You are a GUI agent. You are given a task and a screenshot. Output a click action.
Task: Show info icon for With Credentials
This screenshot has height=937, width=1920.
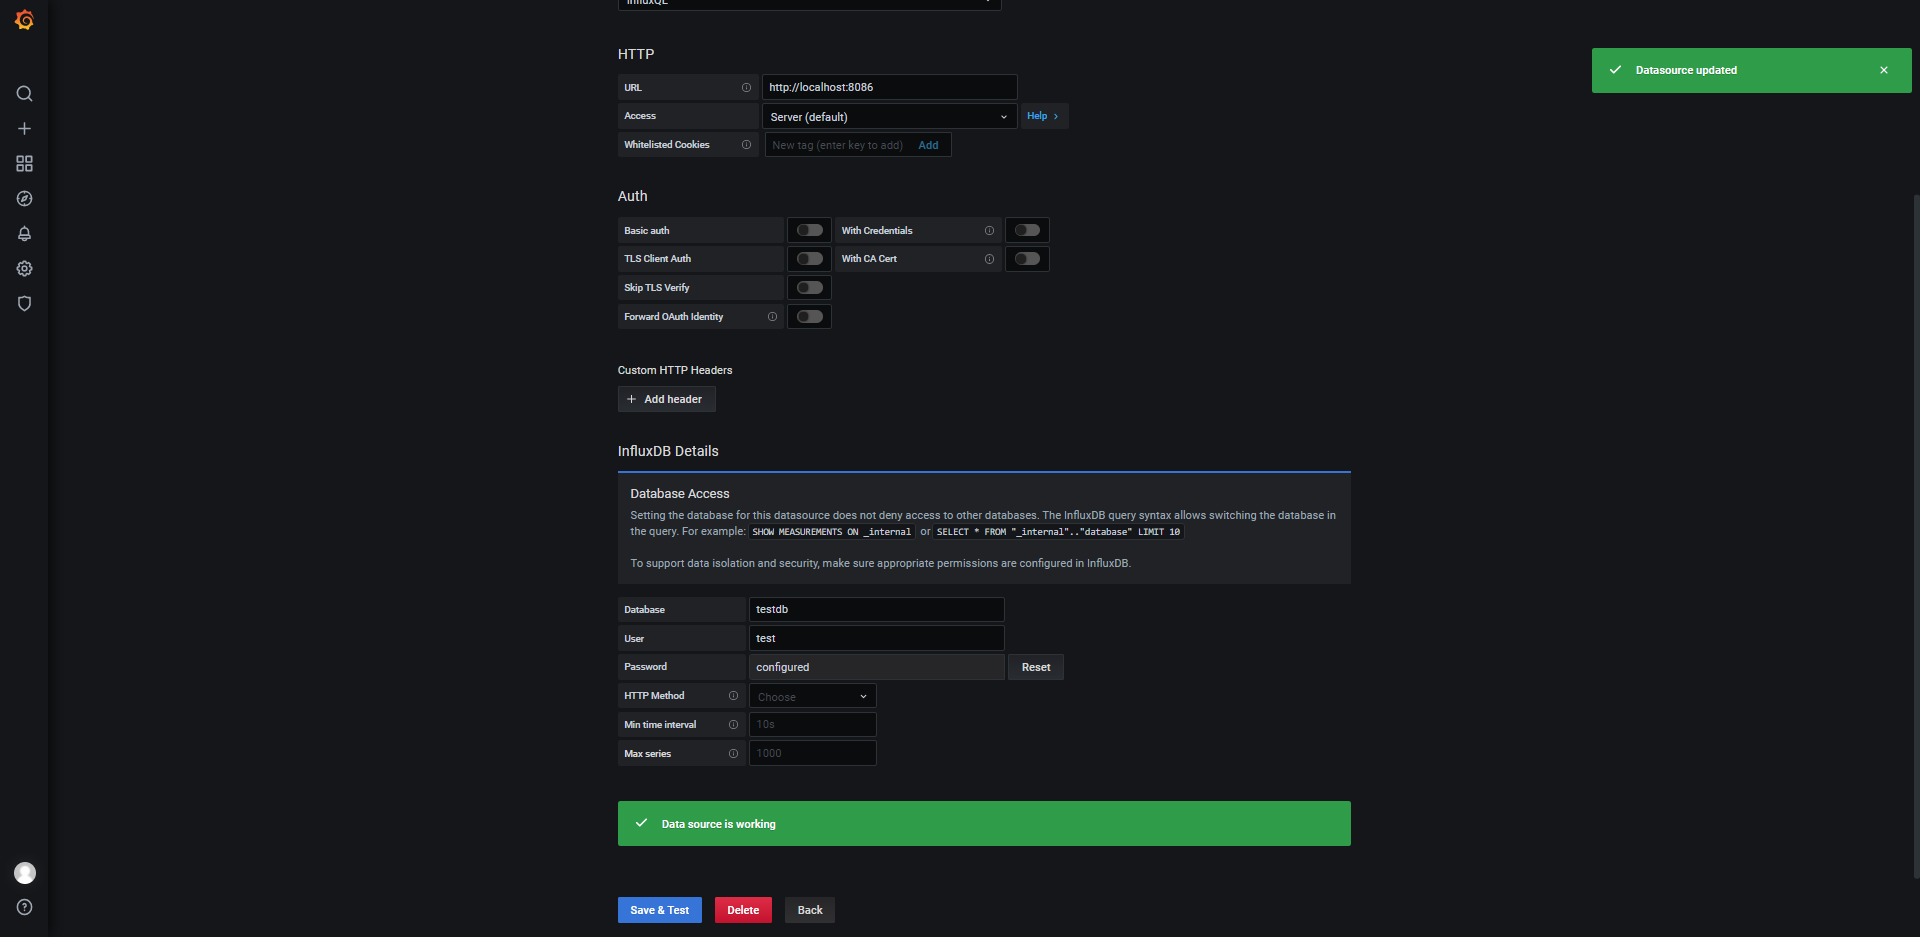click(x=989, y=231)
